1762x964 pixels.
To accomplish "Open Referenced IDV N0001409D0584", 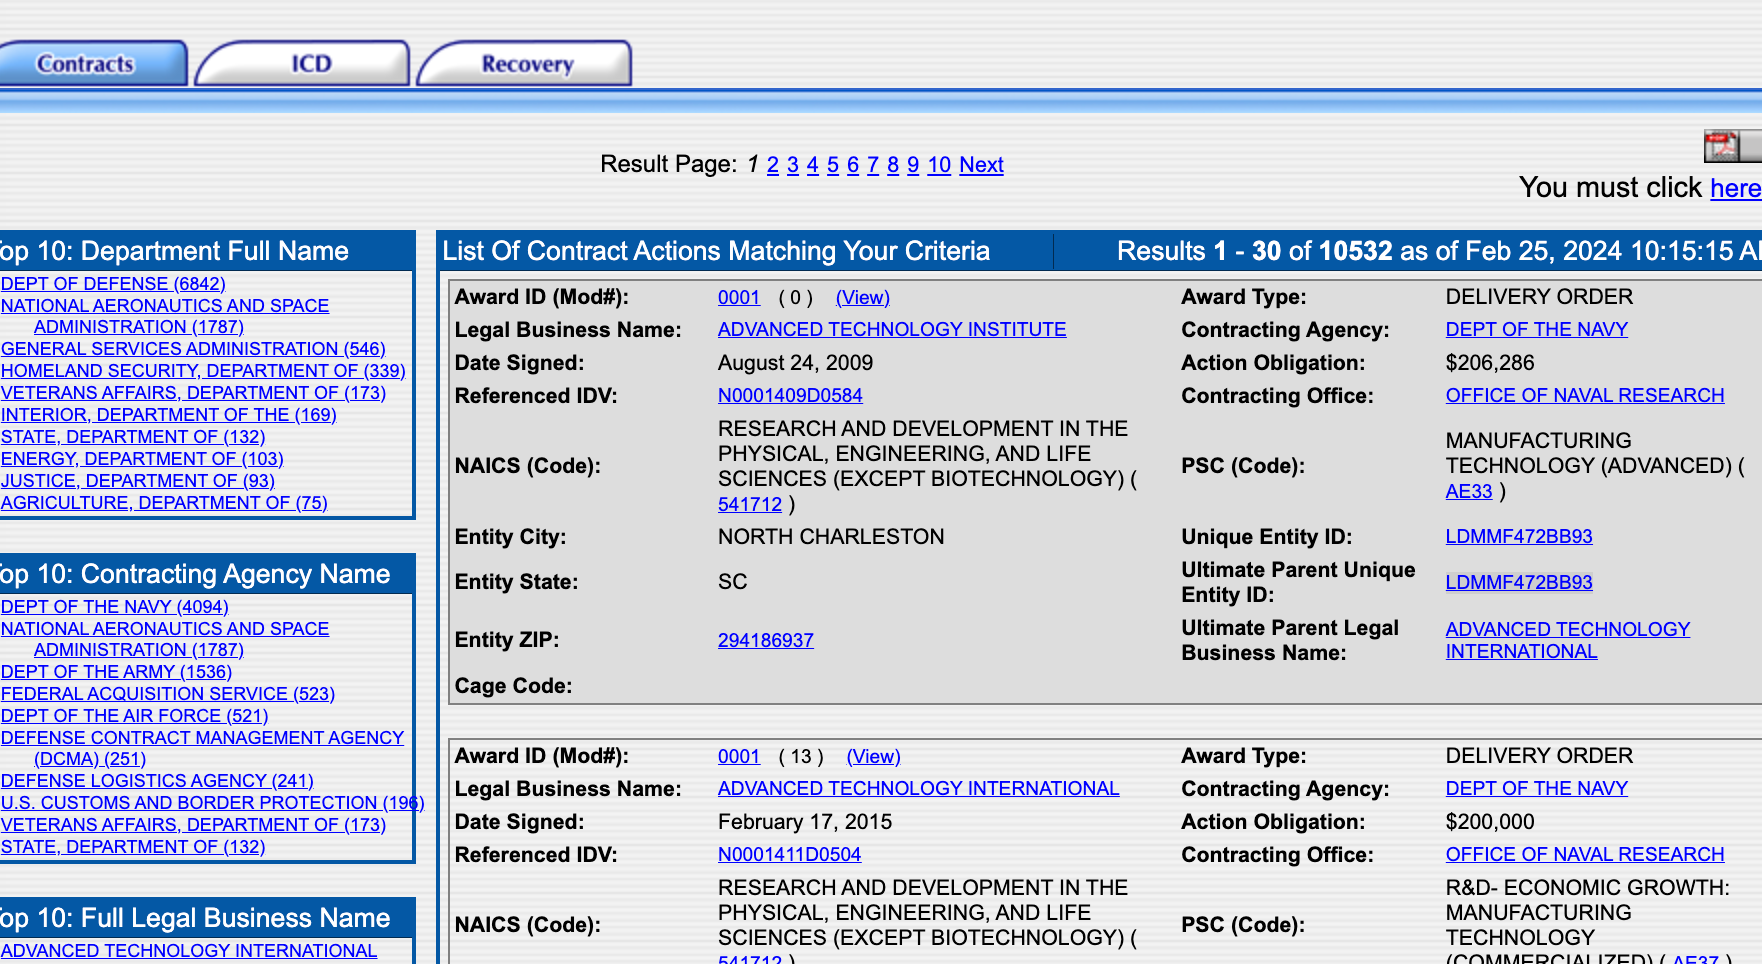I will tap(790, 396).
